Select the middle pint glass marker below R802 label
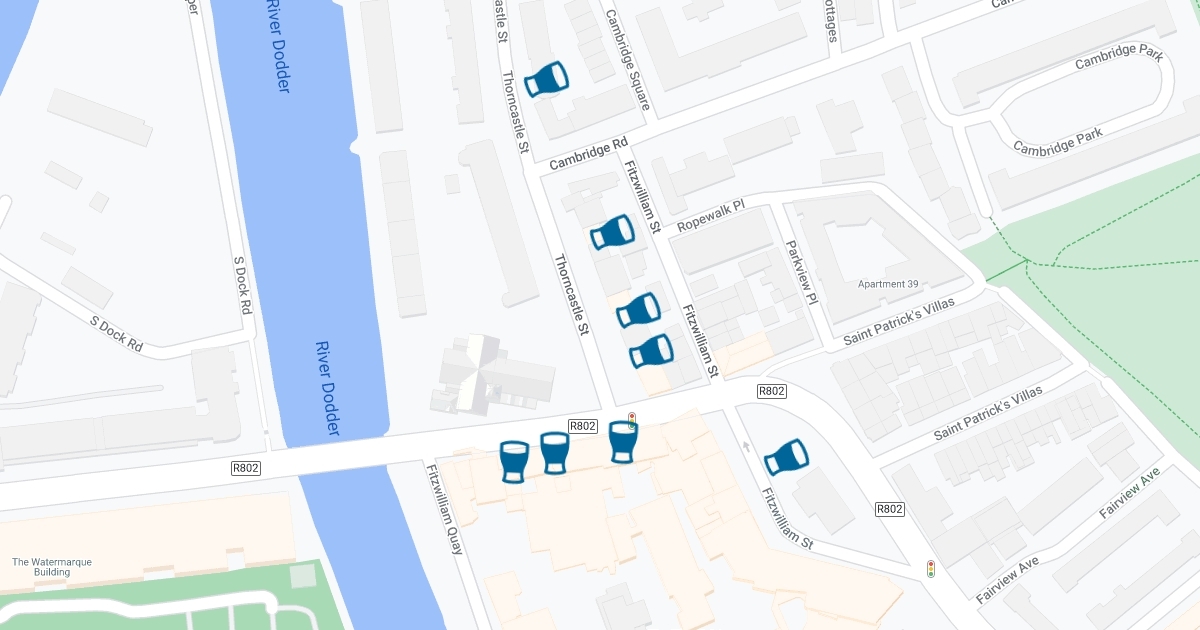The image size is (1200, 630). (555, 453)
